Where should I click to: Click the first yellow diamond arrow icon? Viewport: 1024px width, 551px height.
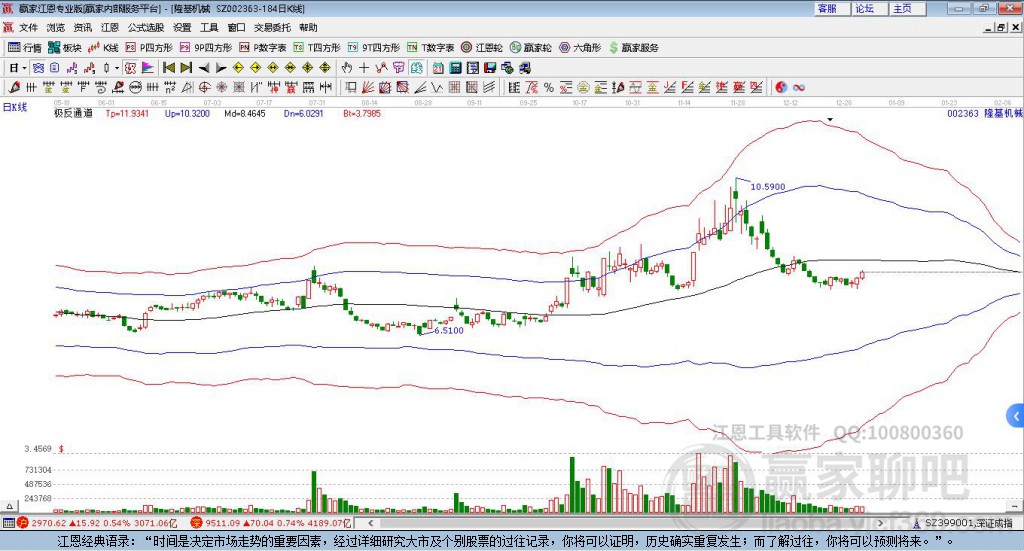[238, 68]
